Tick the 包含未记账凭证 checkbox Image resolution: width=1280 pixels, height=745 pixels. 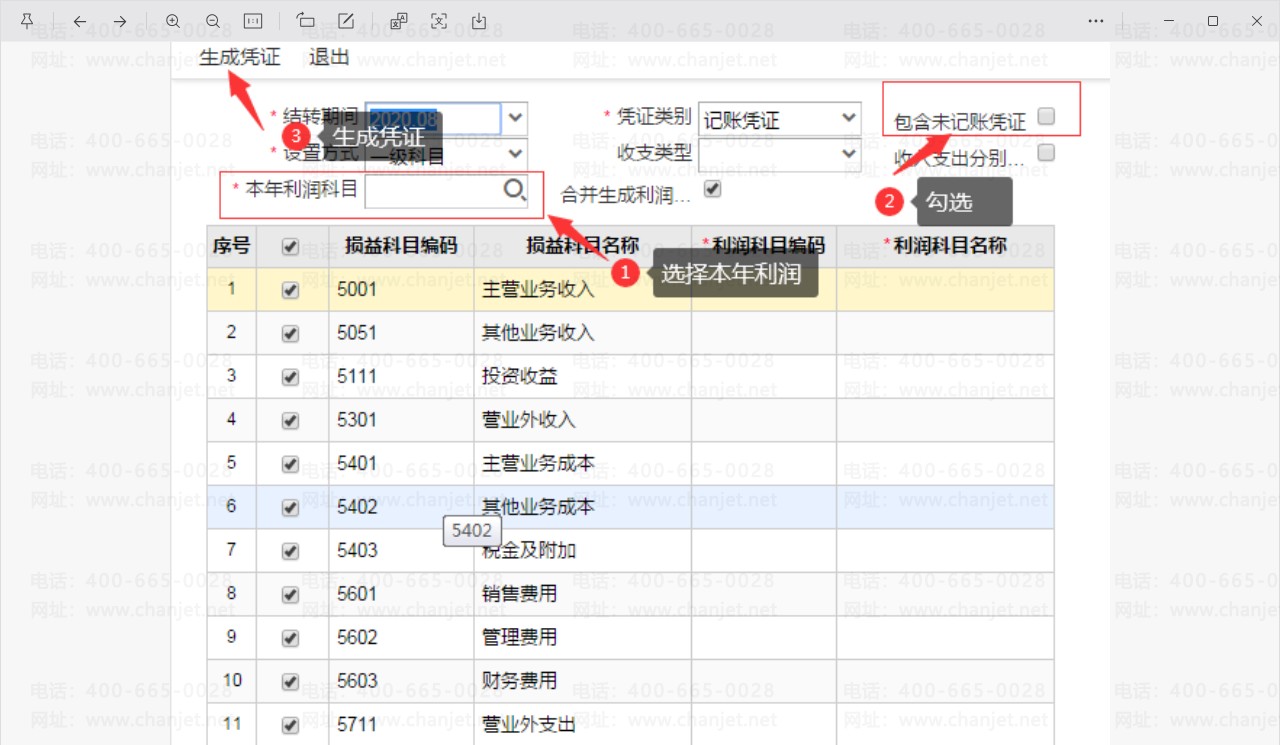[x=1046, y=116]
